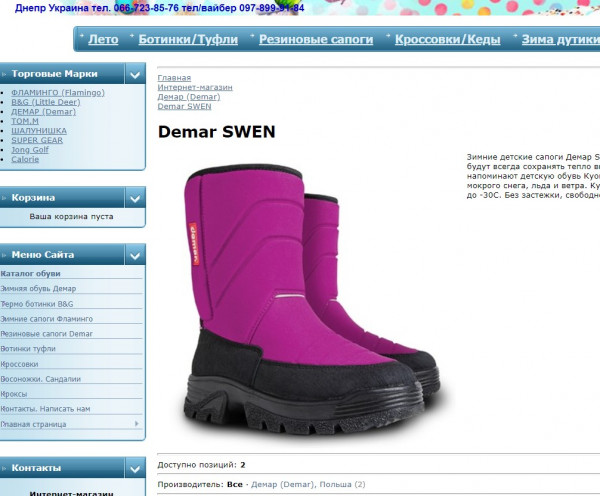
Task: Open the Кроссовки/Кеды menu section
Action: 447,39
